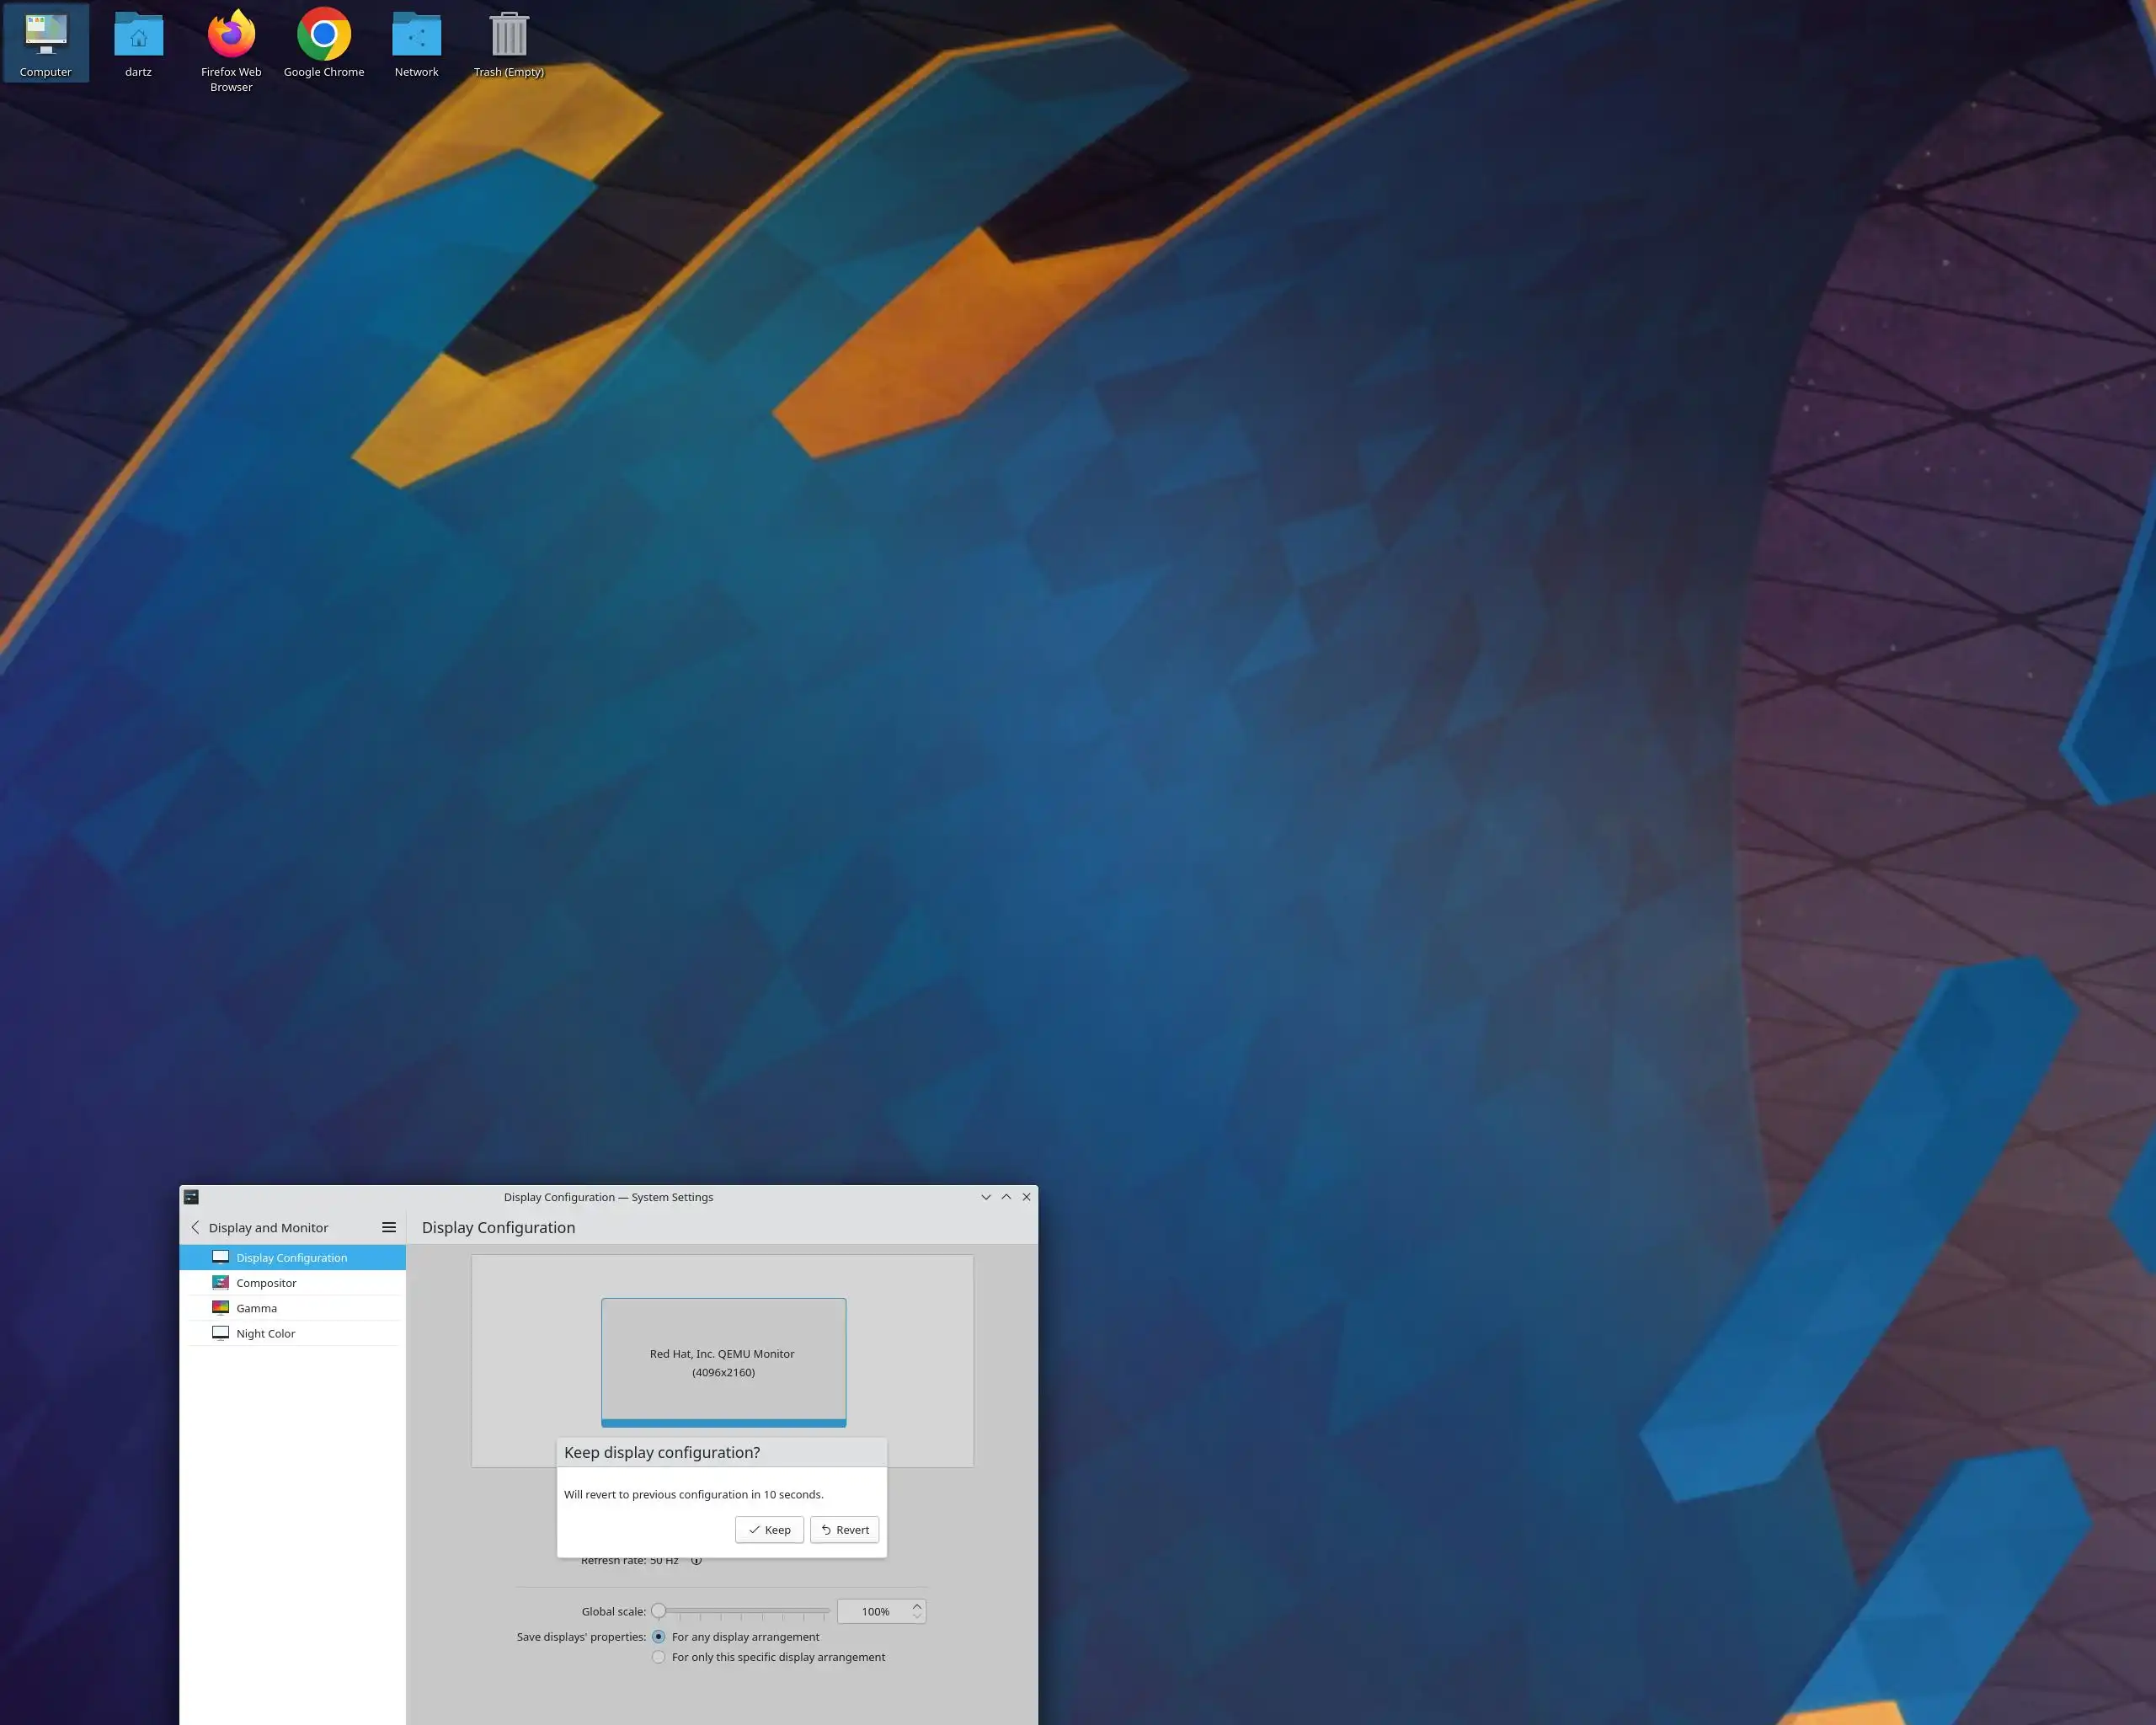The width and height of the screenshot is (2156, 1725).
Task: Select 'For only this specific display arrangement'
Action: [x=658, y=1657]
